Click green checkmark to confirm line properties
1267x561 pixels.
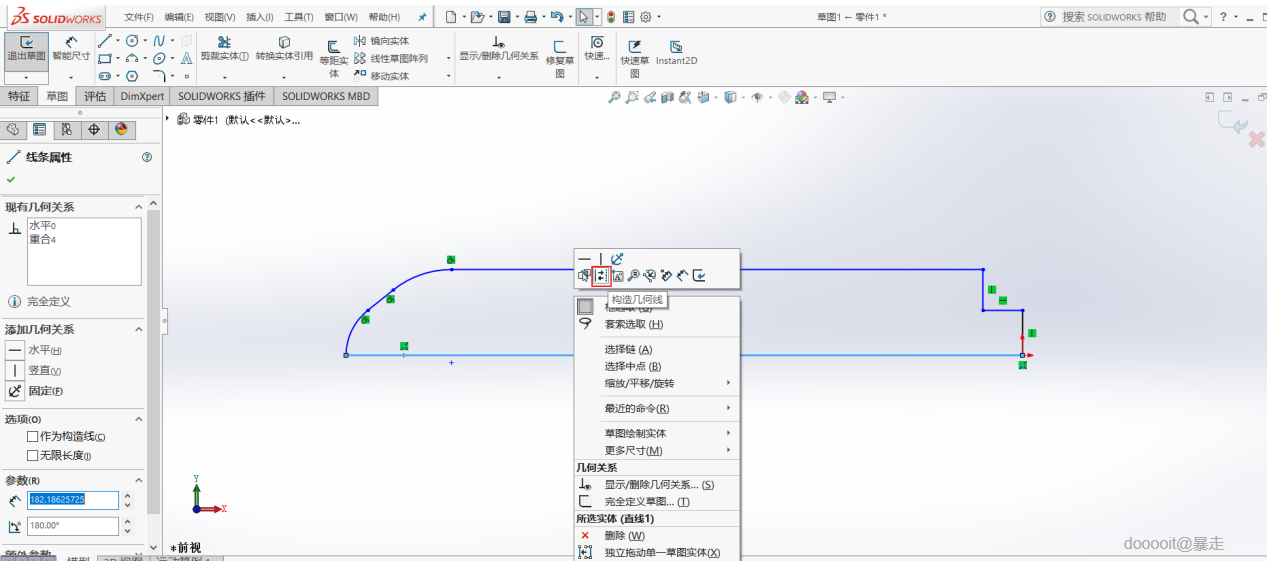tap(11, 180)
